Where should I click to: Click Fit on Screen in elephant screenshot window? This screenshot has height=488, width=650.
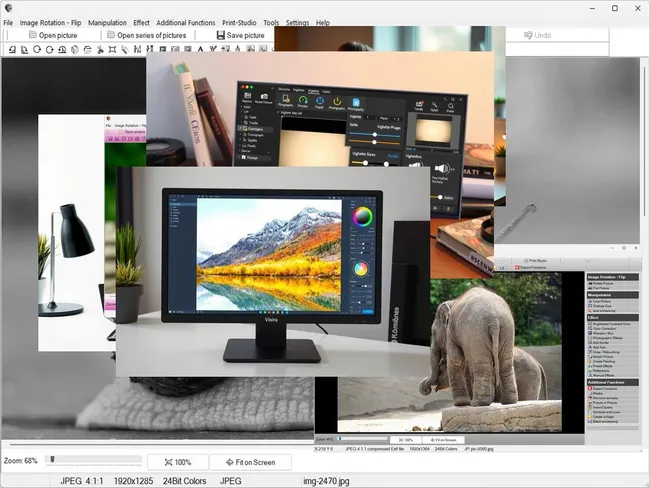coord(443,439)
